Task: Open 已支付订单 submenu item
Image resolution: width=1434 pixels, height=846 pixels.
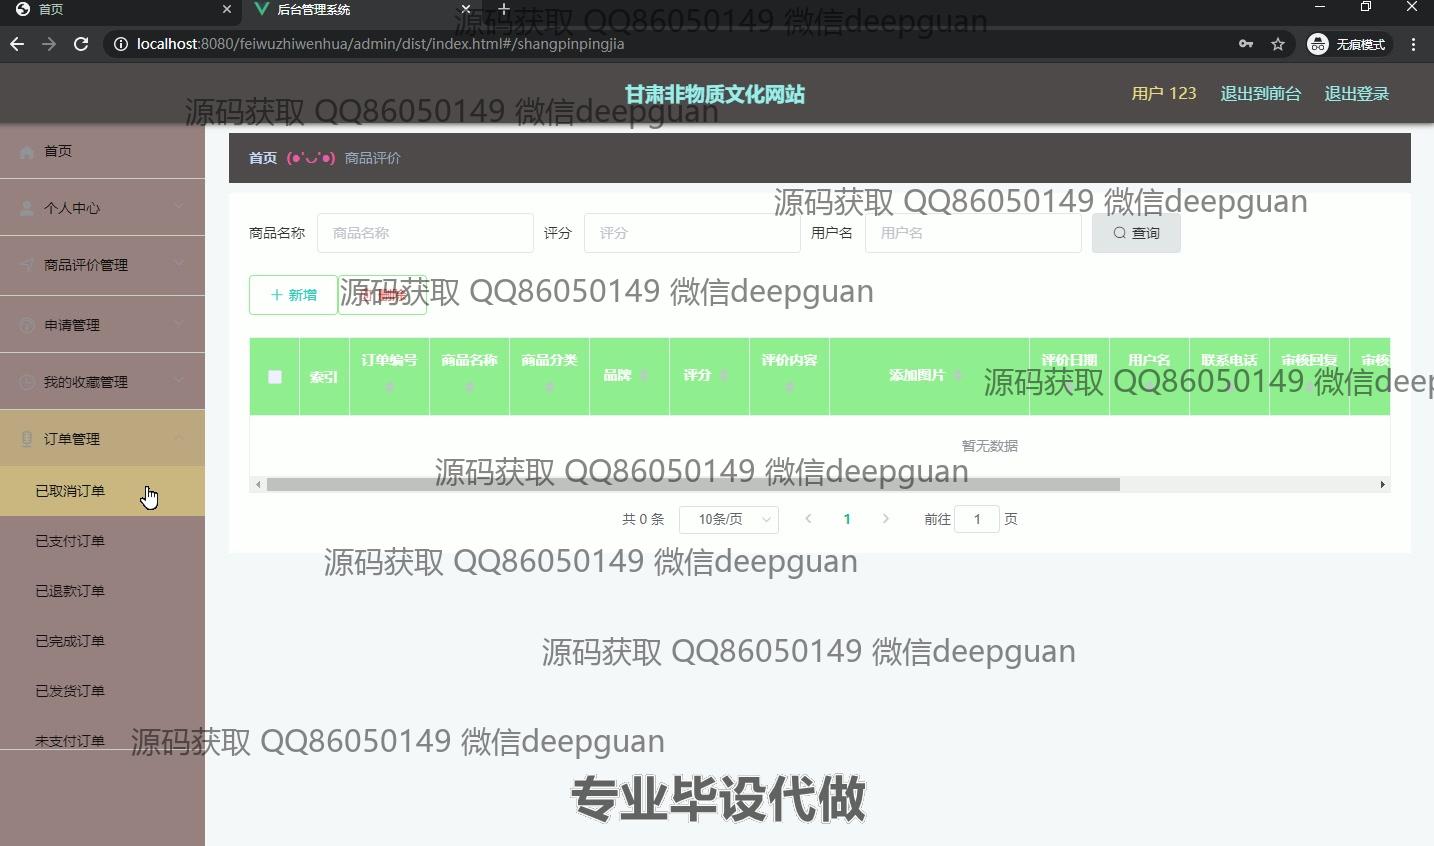Action: (x=102, y=541)
